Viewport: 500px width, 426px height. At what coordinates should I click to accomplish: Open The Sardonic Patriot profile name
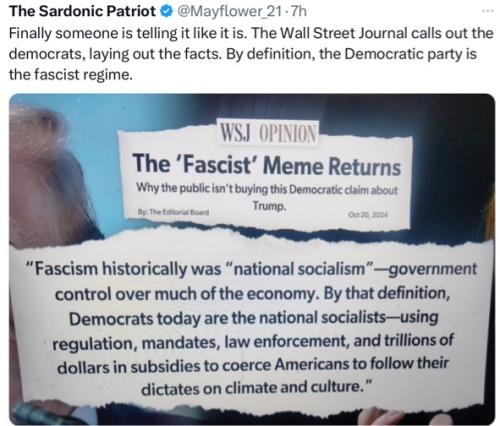[82, 12]
